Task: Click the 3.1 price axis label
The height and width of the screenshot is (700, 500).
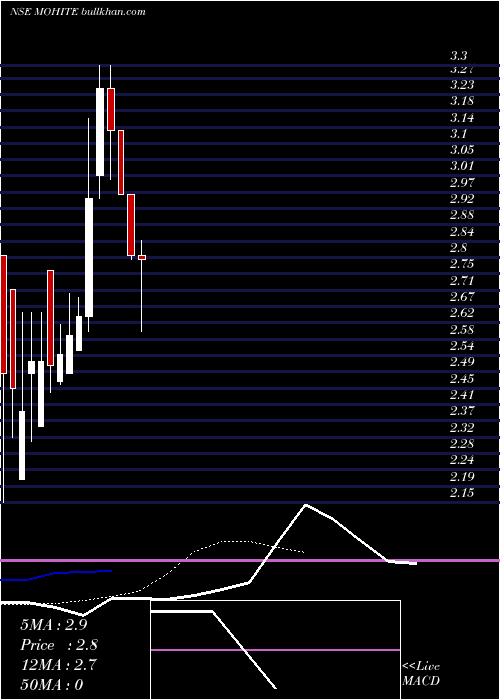Action: coord(458,133)
